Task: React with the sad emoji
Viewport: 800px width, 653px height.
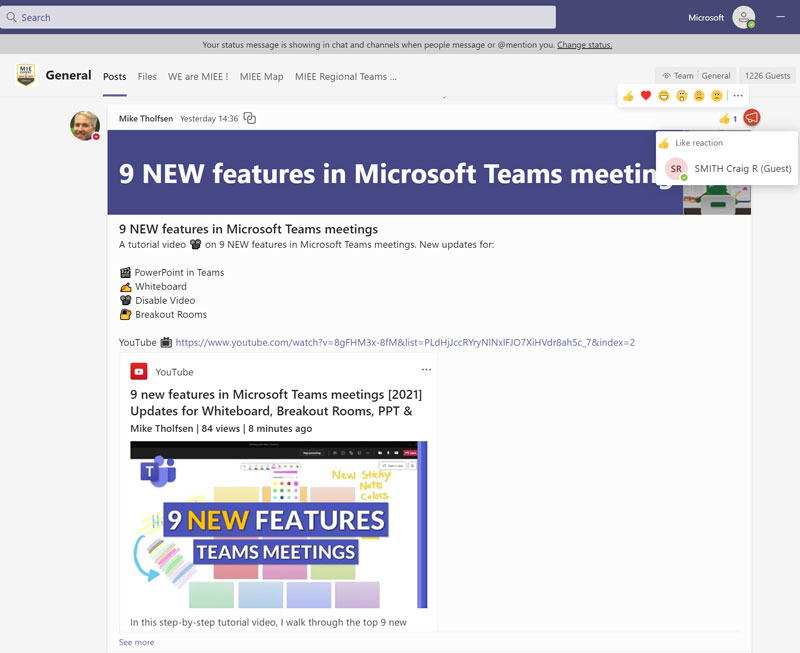Action: pyautogui.click(x=699, y=95)
